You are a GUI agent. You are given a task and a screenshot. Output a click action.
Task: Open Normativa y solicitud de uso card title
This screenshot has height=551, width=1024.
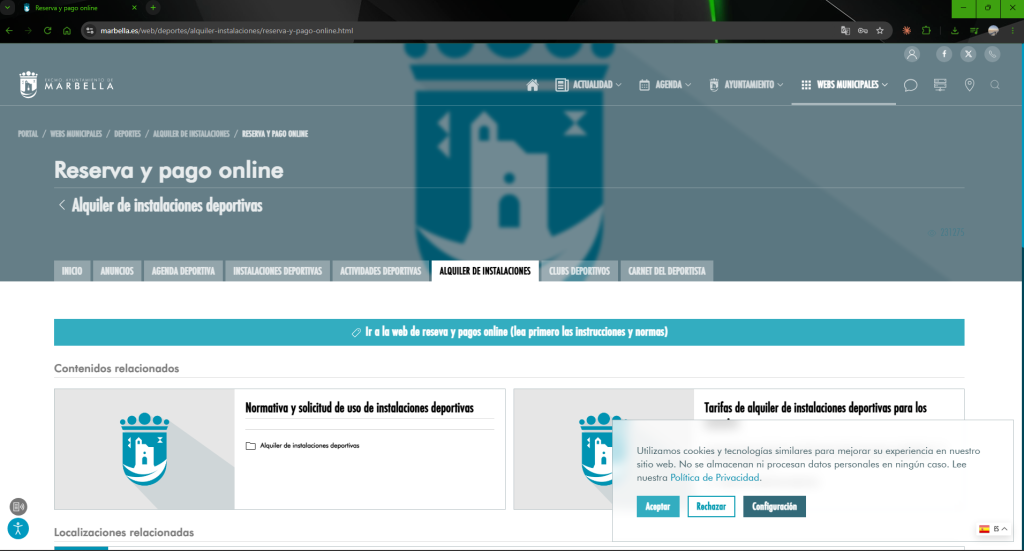click(359, 408)
